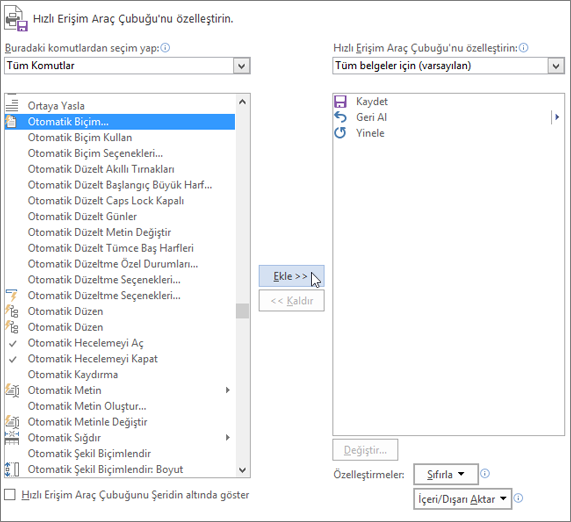The height and width of the screenshot is (522, 571).
Task: Select Otomatik Kaydırma command
Action: coord(120,374)
